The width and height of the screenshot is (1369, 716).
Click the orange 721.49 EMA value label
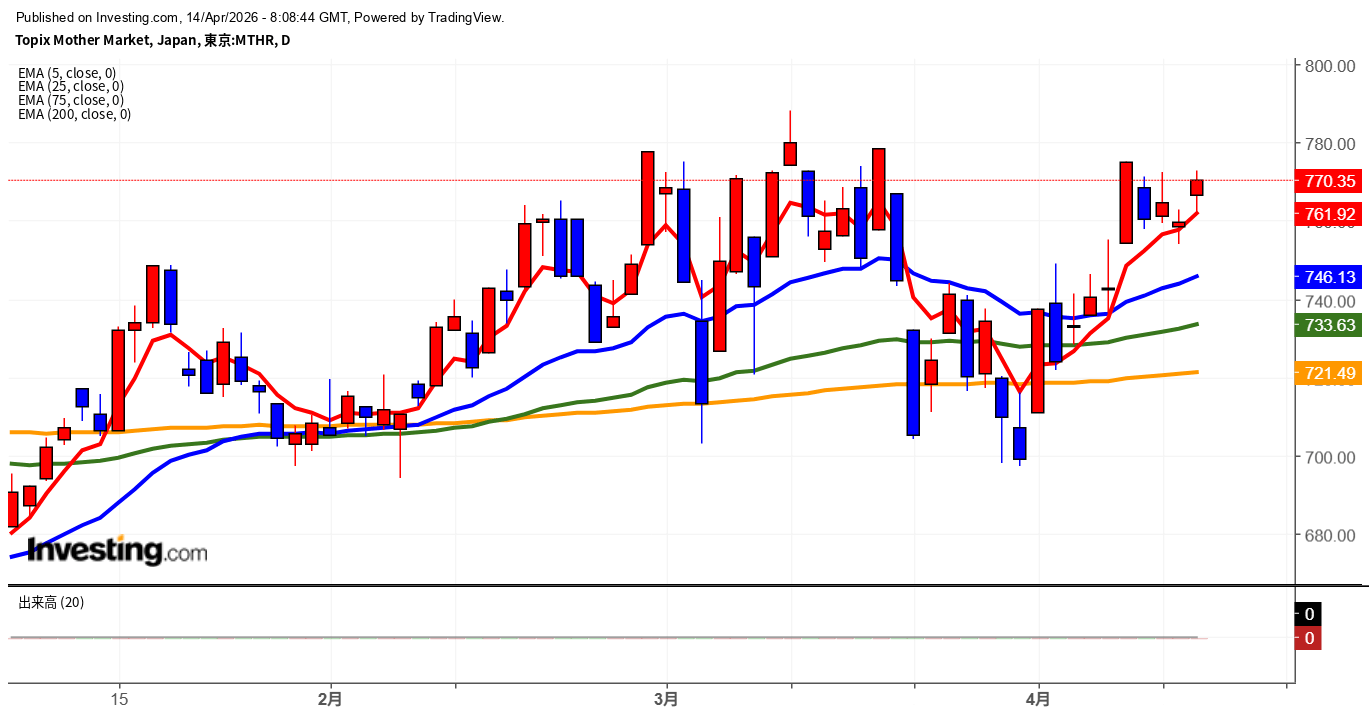click(1330, 373)
